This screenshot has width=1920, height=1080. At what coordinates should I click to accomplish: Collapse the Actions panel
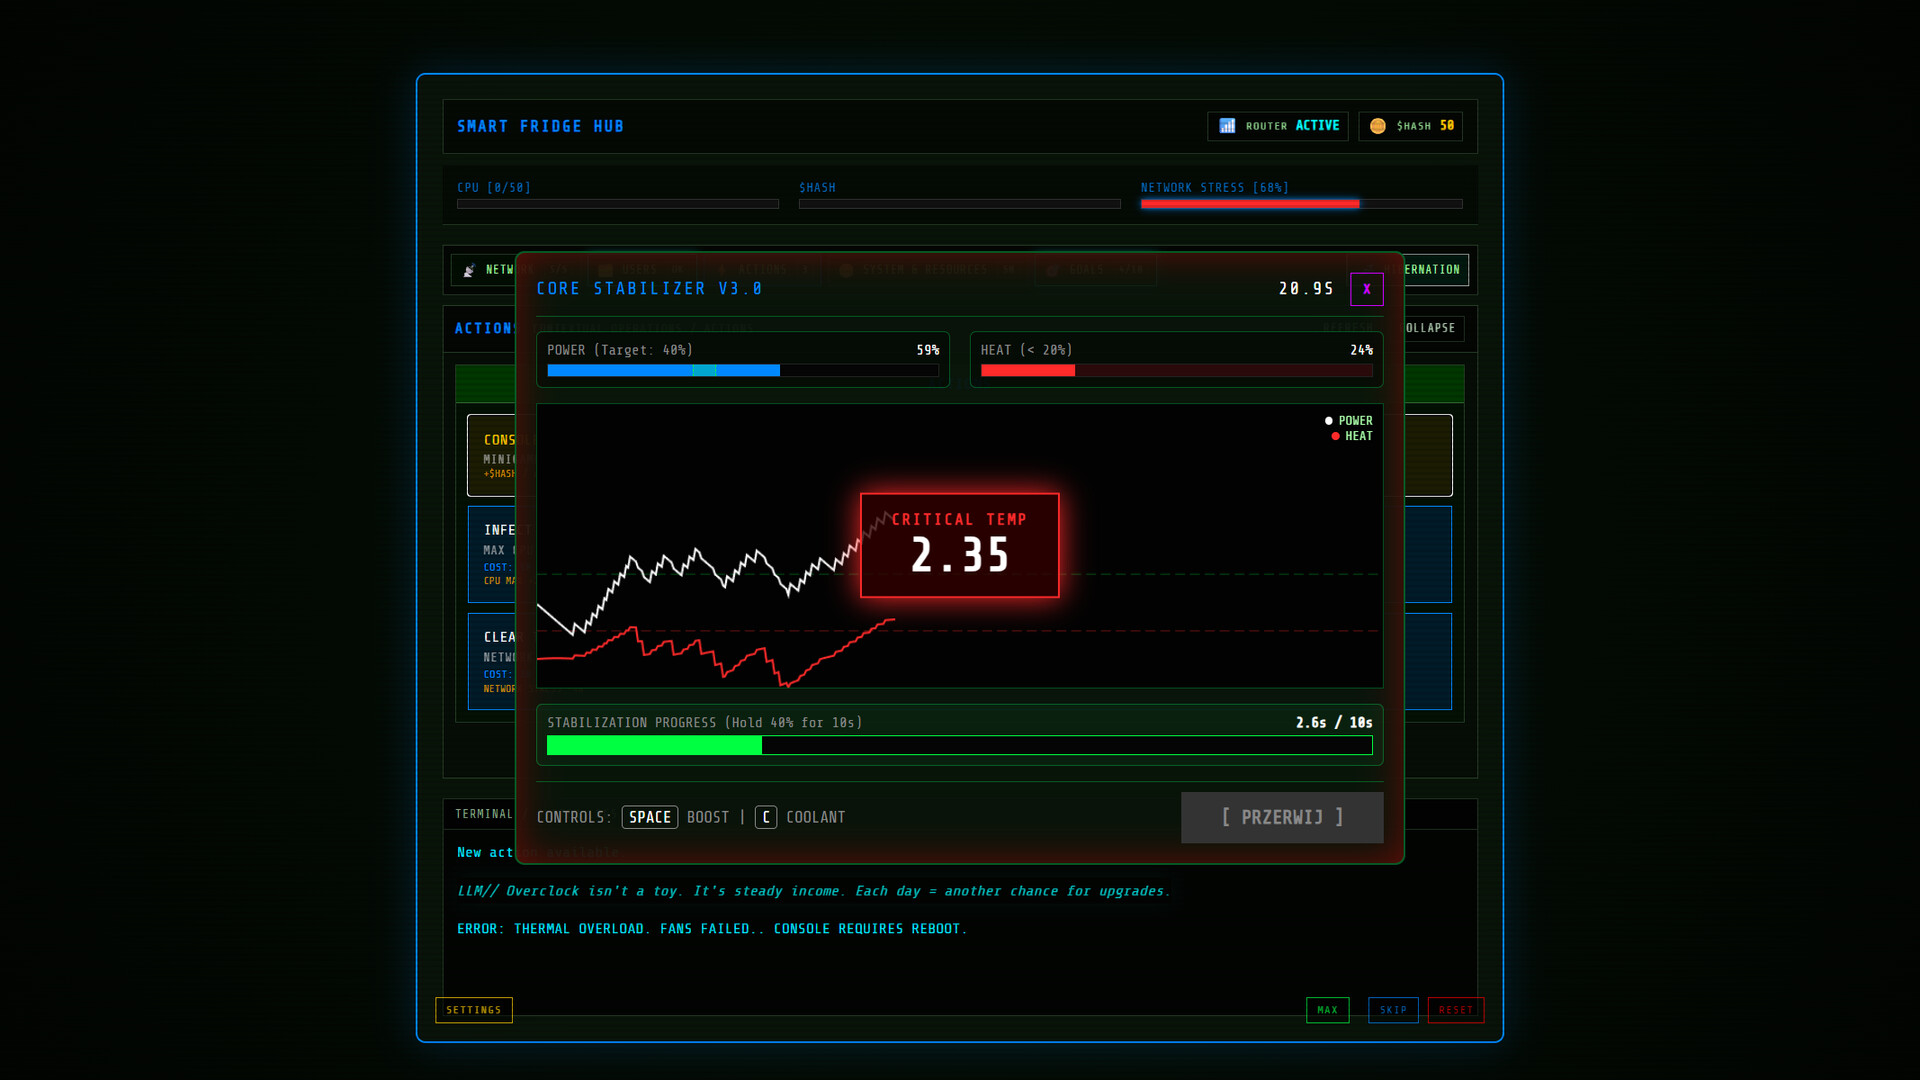(x=1433, y=328)
